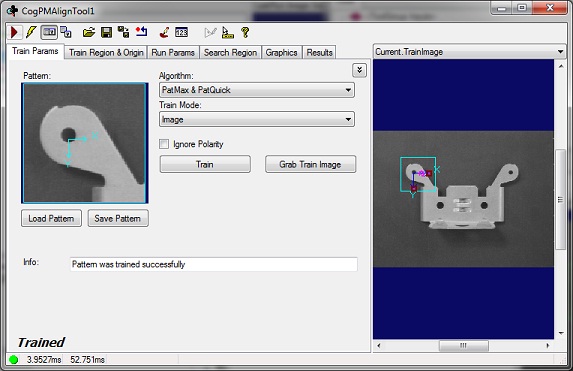Click the red joystick icon in toolbar

pos(164,33)
